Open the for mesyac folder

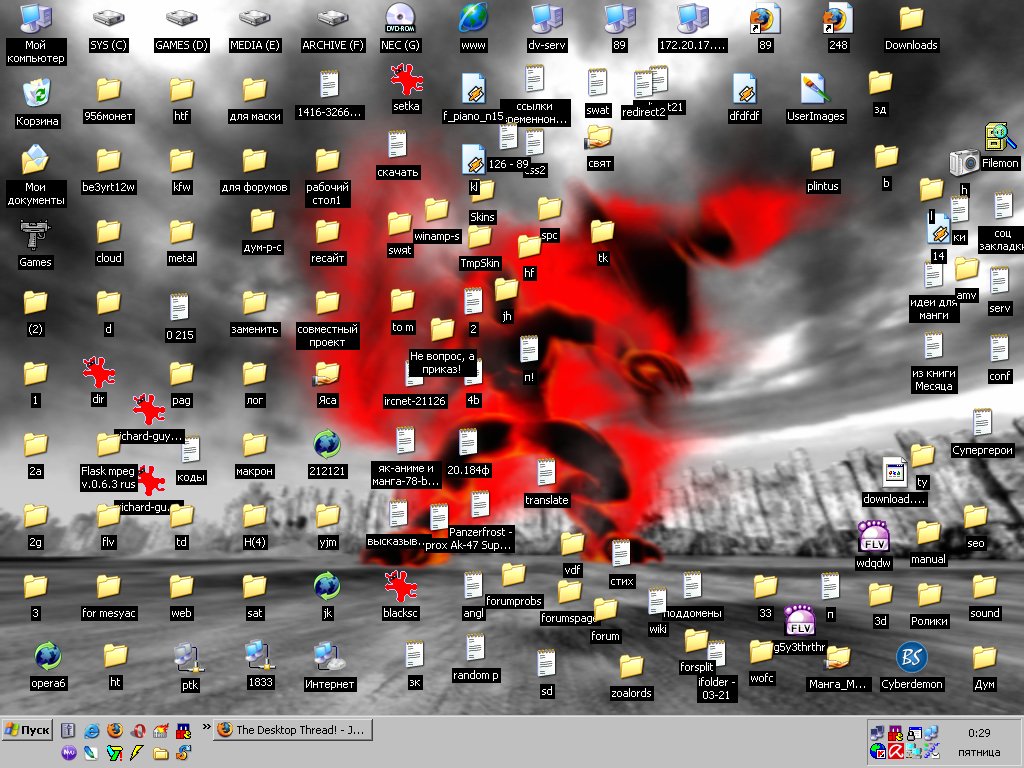click(x=108, y=597)
